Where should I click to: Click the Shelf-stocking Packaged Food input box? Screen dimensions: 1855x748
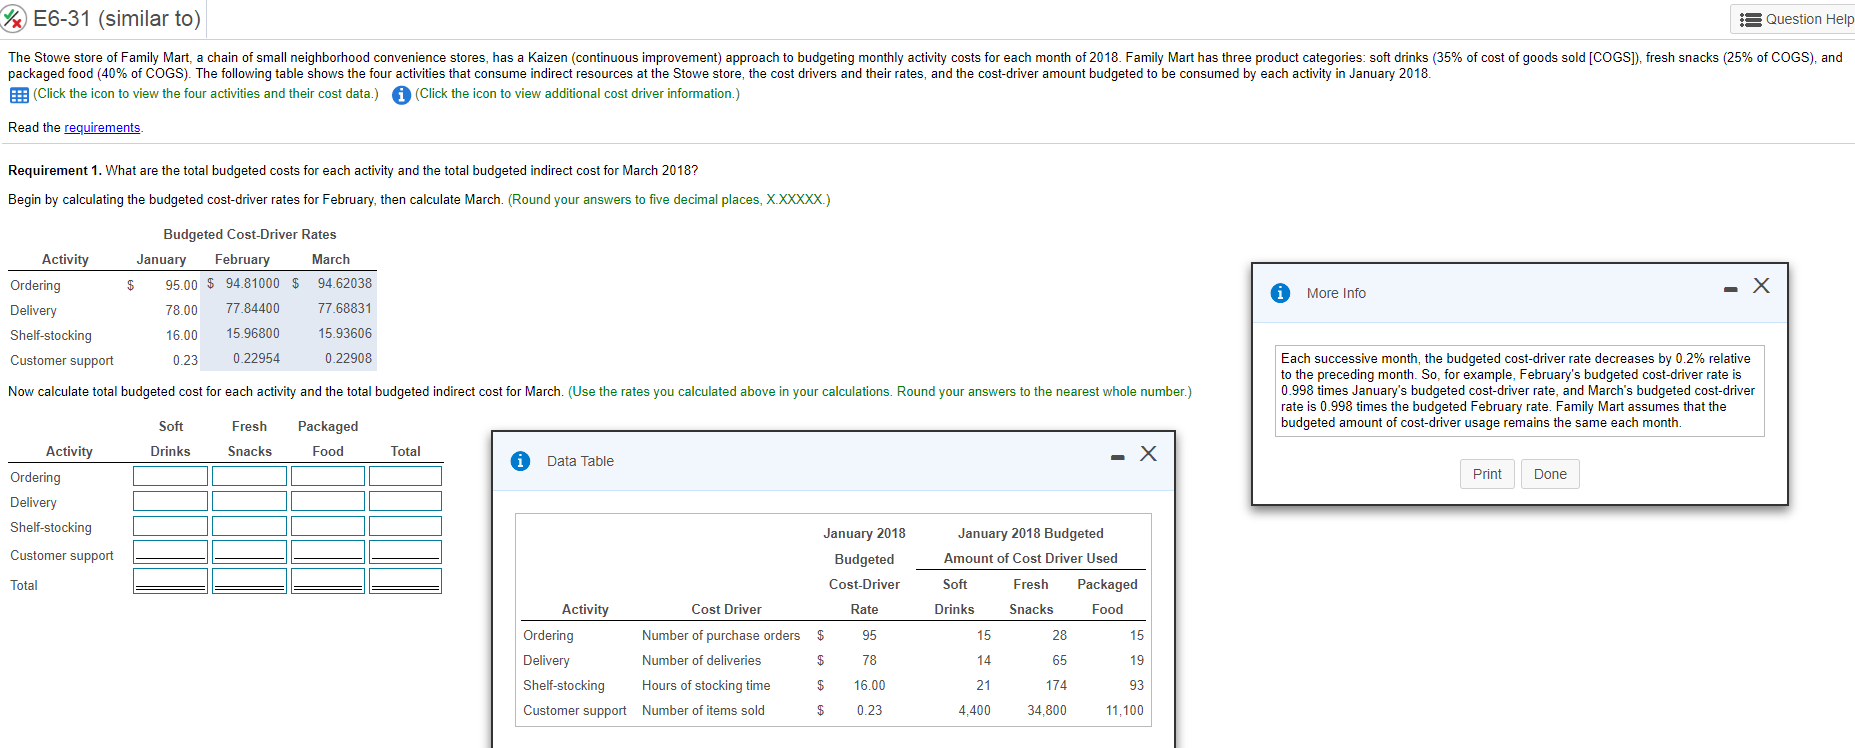pos(328,526)
